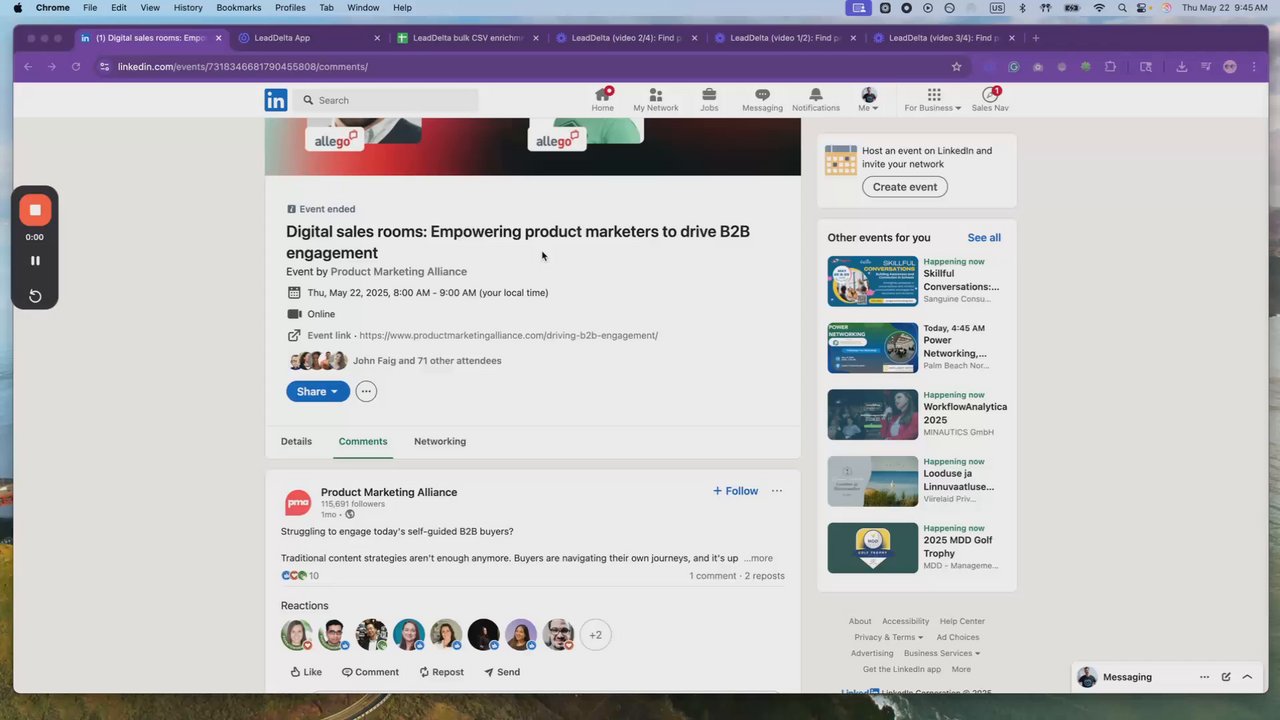Open Wi-Fi status menu
The image size is (1280, 720).
tap(1099, 7)
